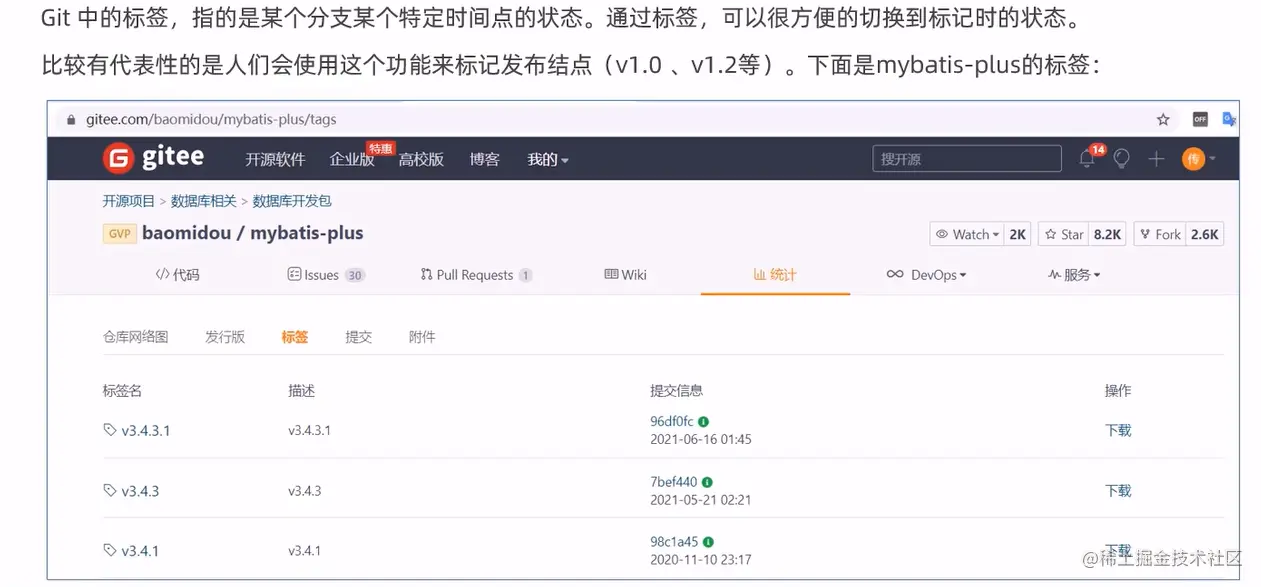Switch to the Issues tab

click(x=326, y=275)
